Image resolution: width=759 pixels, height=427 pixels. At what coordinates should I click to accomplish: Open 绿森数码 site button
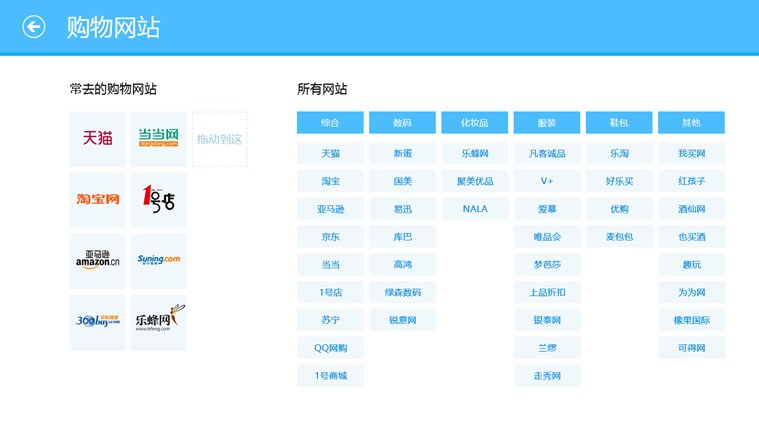click(402, 292)
